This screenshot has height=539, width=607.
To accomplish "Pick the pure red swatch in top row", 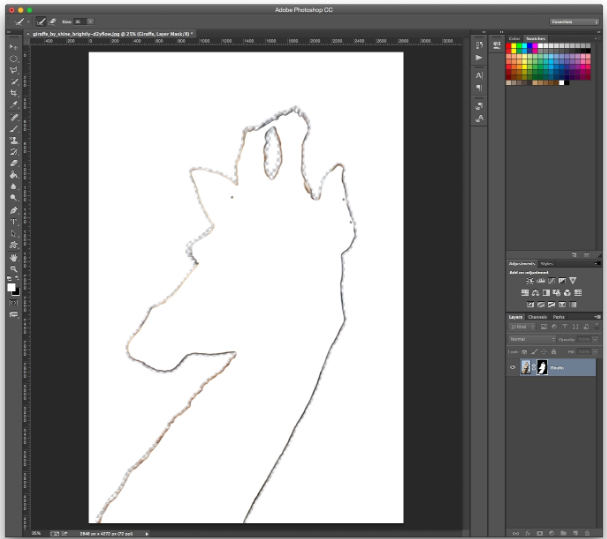I will tap(509, 46).
